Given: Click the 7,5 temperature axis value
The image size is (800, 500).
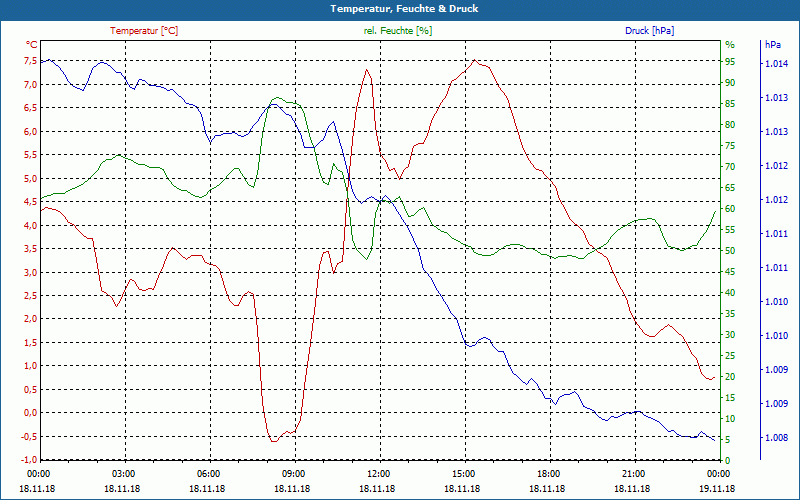Looking at the screenshot, I should click(x=30, y=61).
